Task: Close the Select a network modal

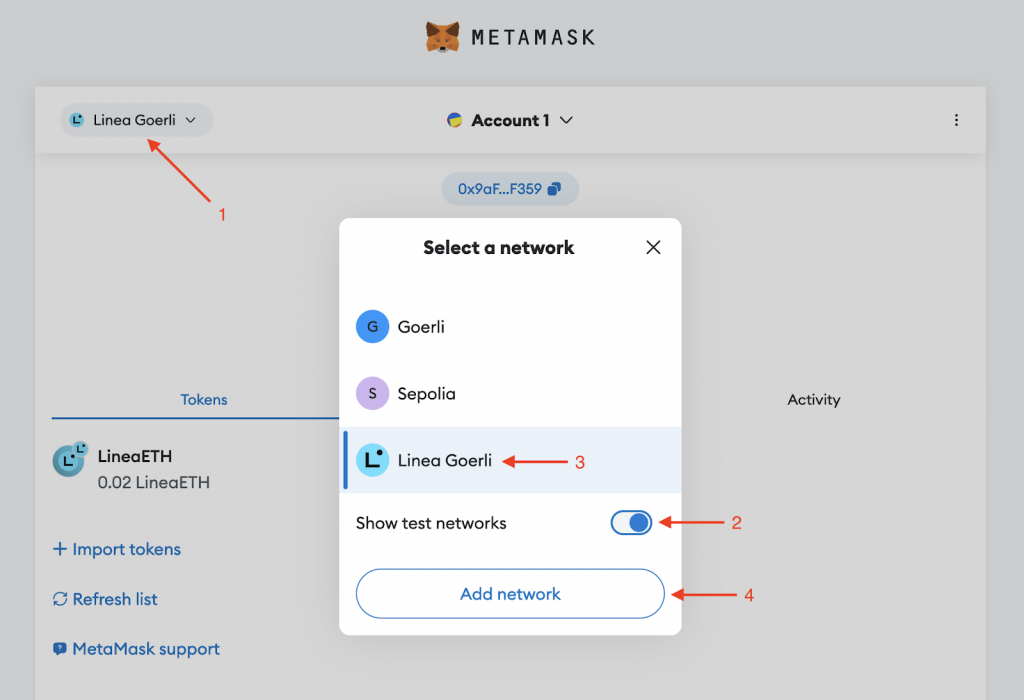Action: click(653, 247)
